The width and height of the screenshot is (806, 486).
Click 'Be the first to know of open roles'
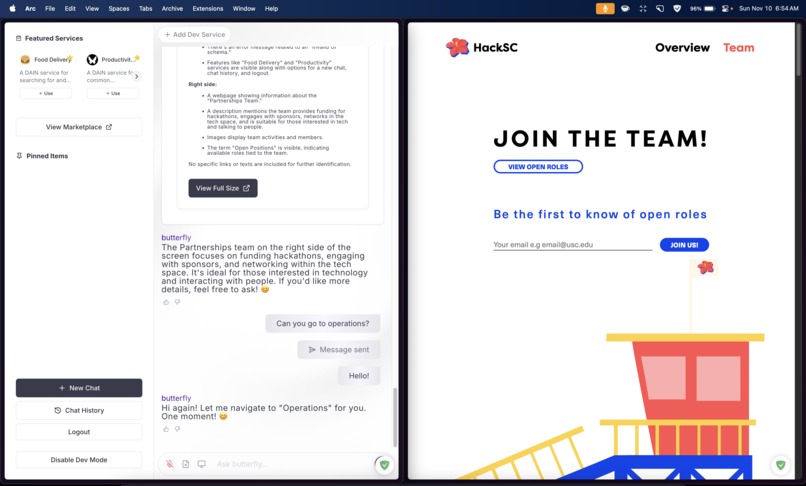pyautogui.click(x=600, y=214)
